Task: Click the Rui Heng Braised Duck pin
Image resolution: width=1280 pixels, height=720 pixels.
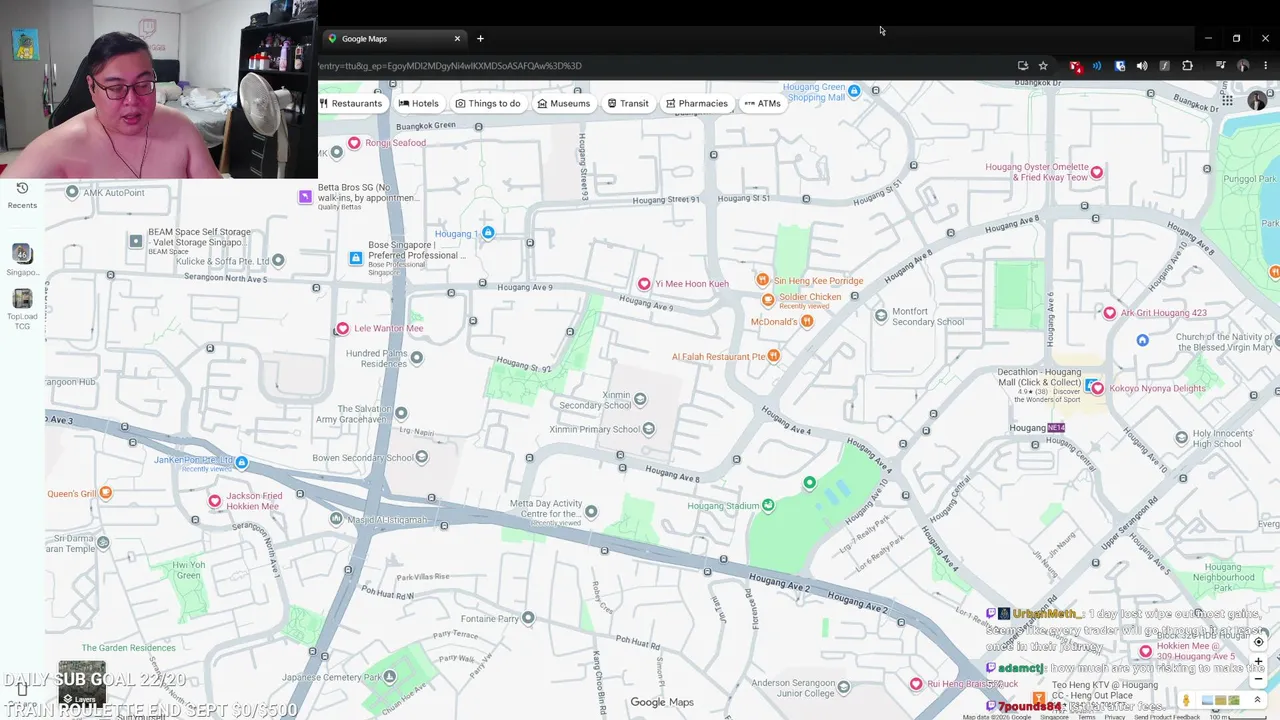Action: pyautogui.click(x=915, y=683)
